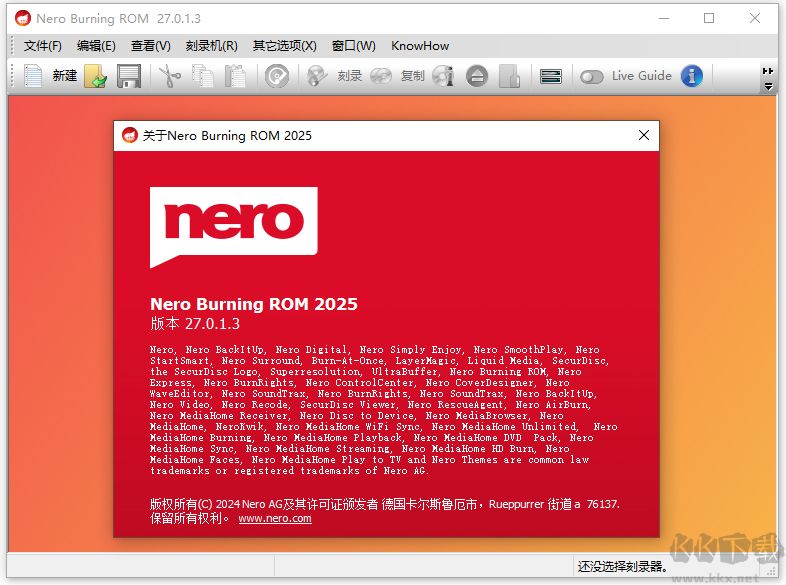786x585 pixels.
Task: Click the 刻录 burn toolbar label
Action: [x=349, y=76]
